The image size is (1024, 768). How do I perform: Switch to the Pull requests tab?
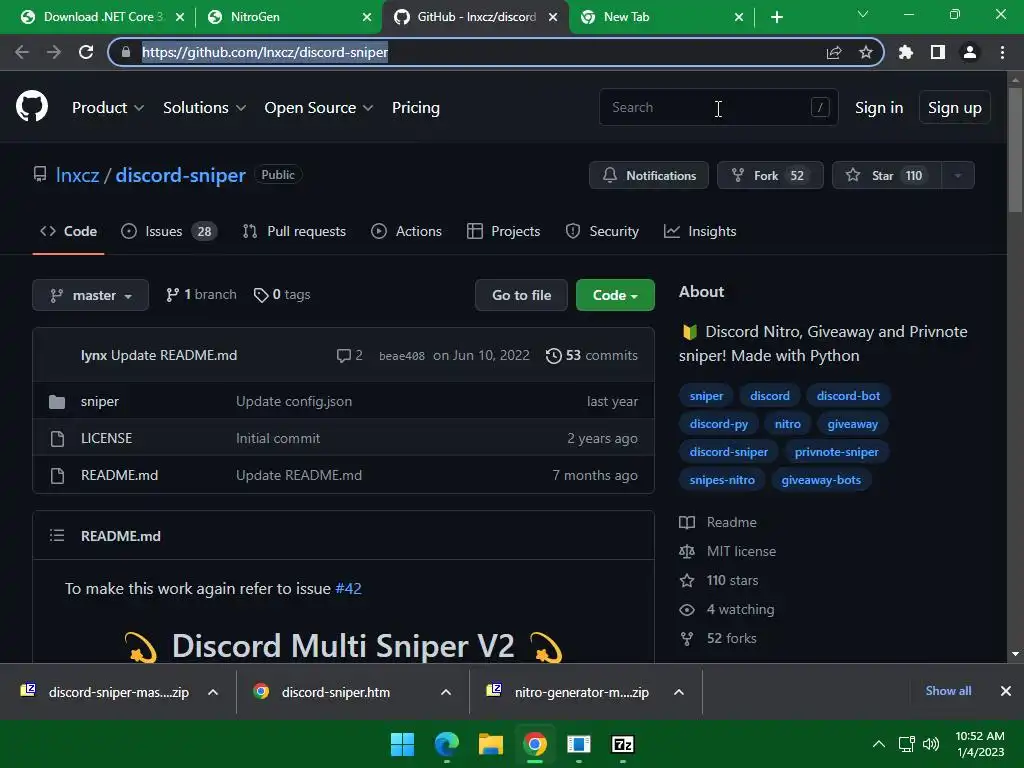coord(294,231)
